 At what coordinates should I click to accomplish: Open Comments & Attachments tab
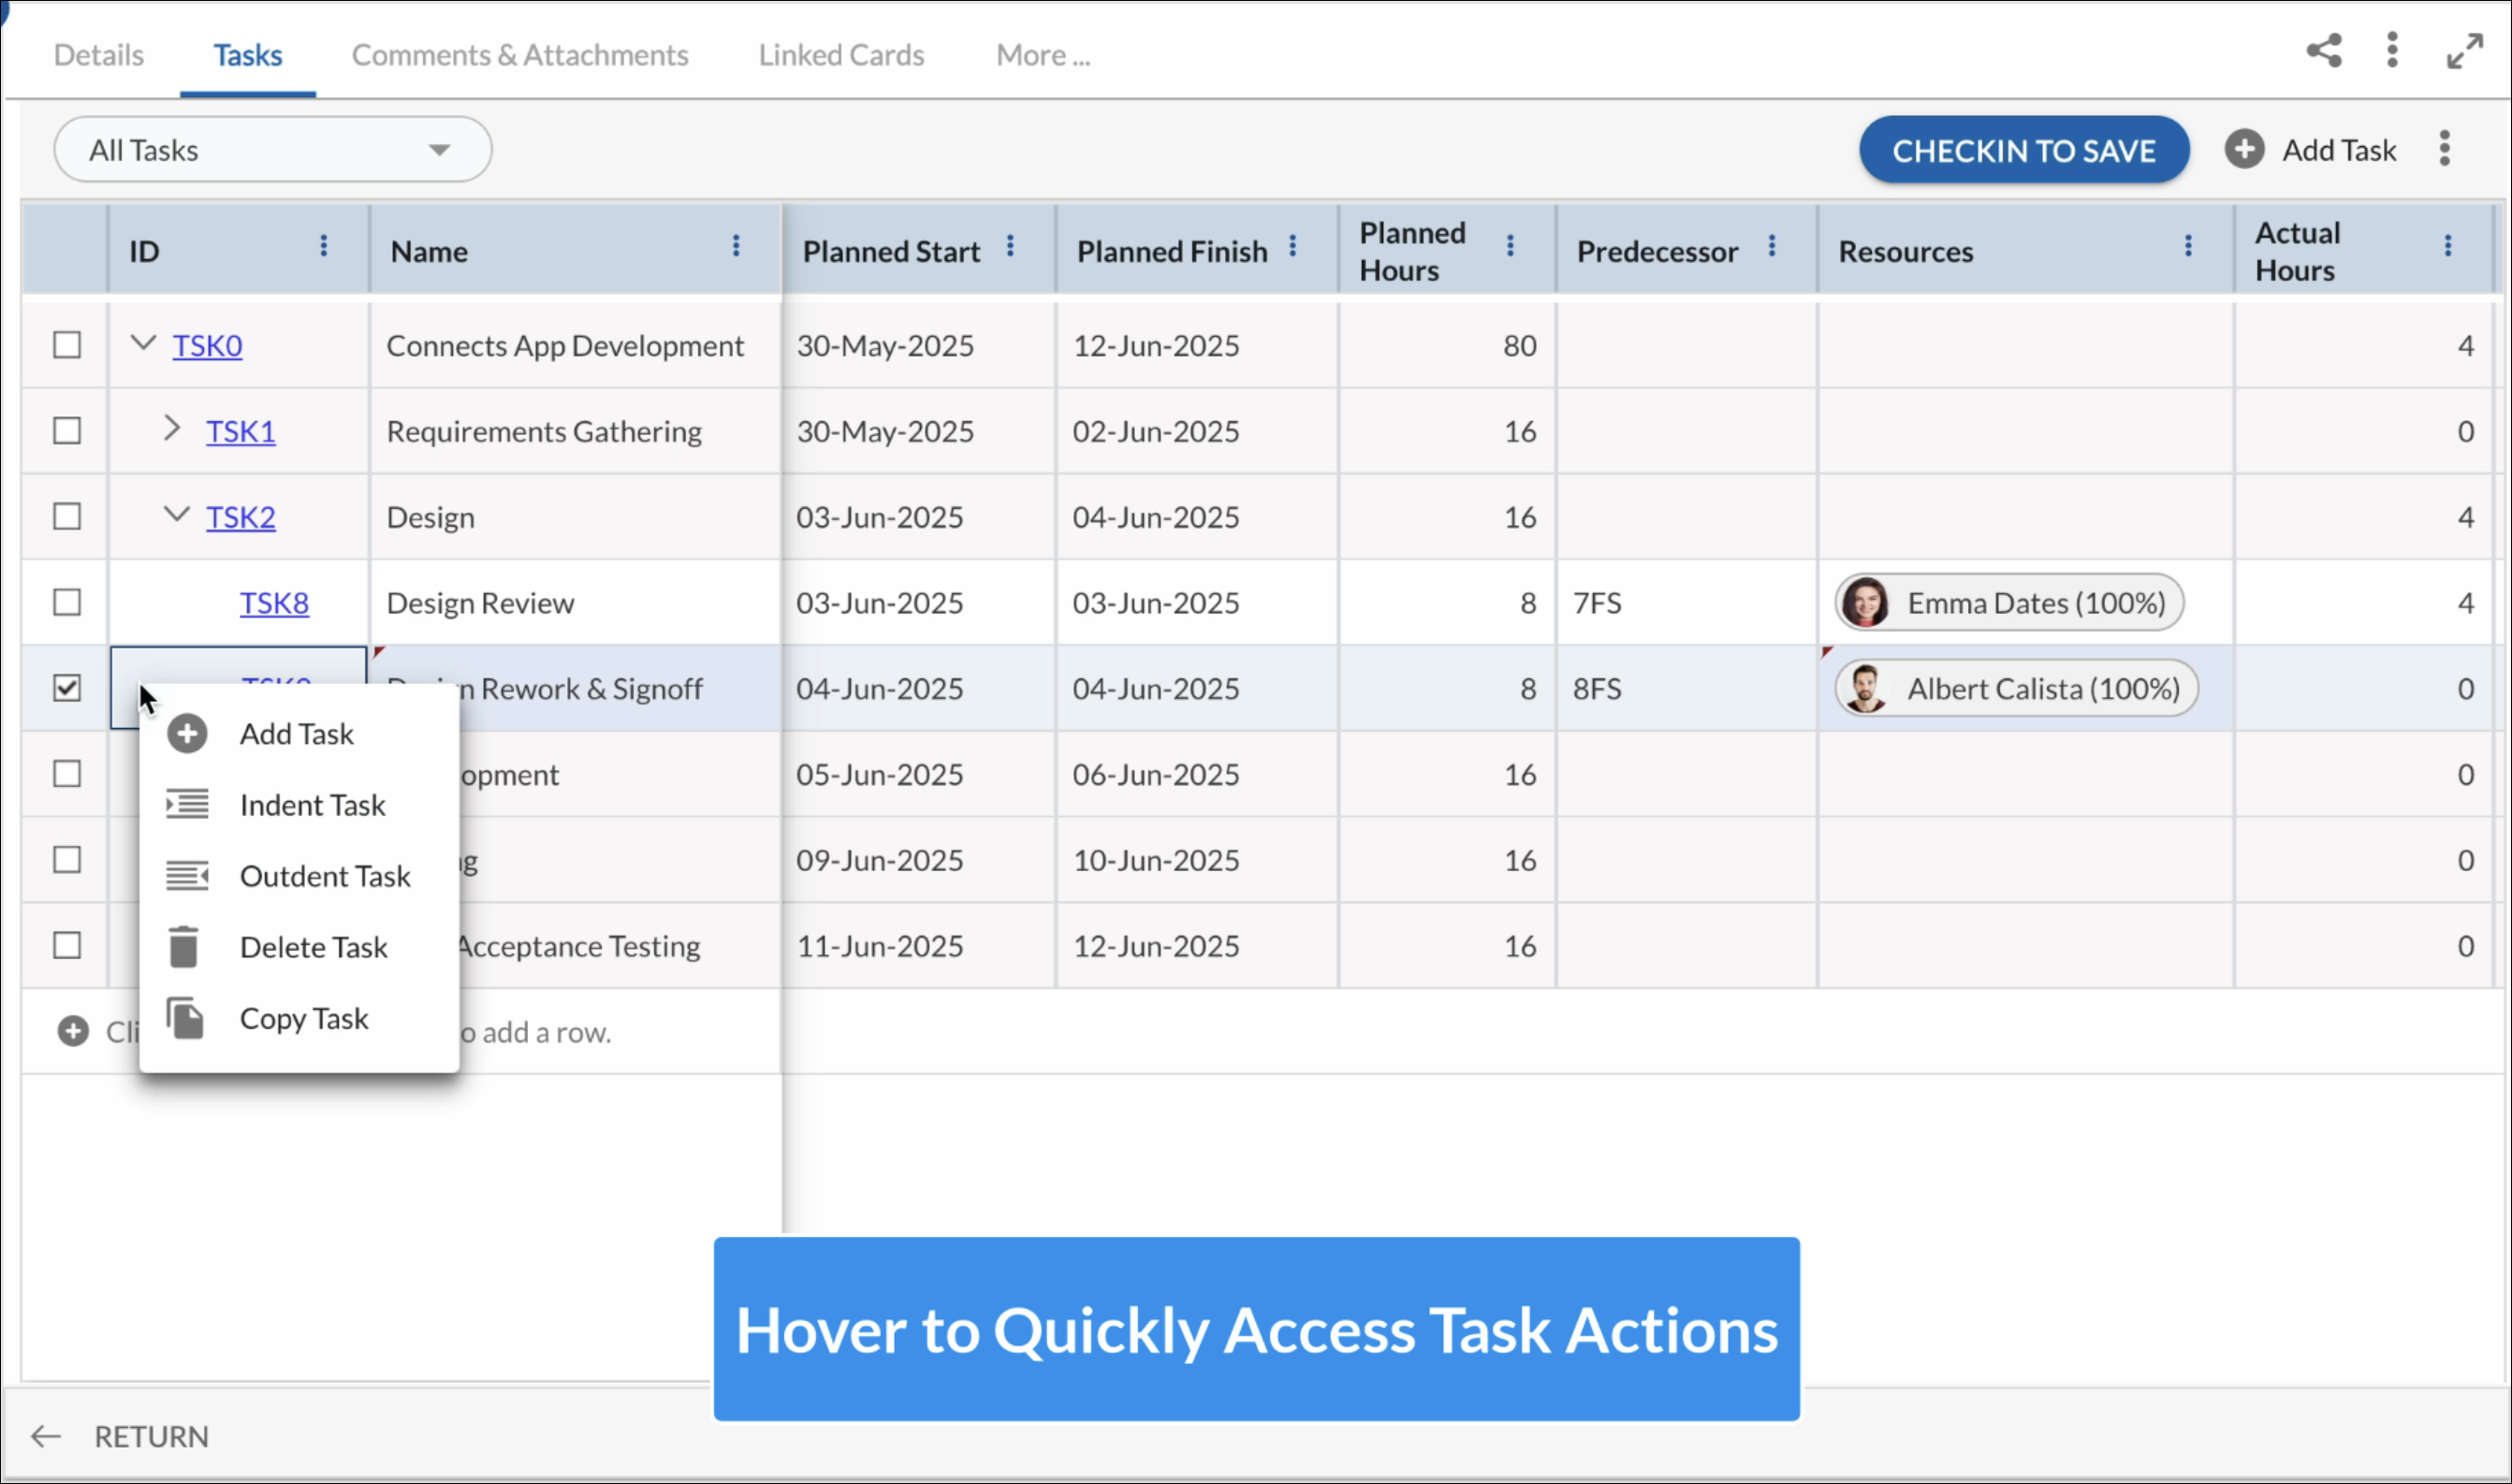click(520, 55)
